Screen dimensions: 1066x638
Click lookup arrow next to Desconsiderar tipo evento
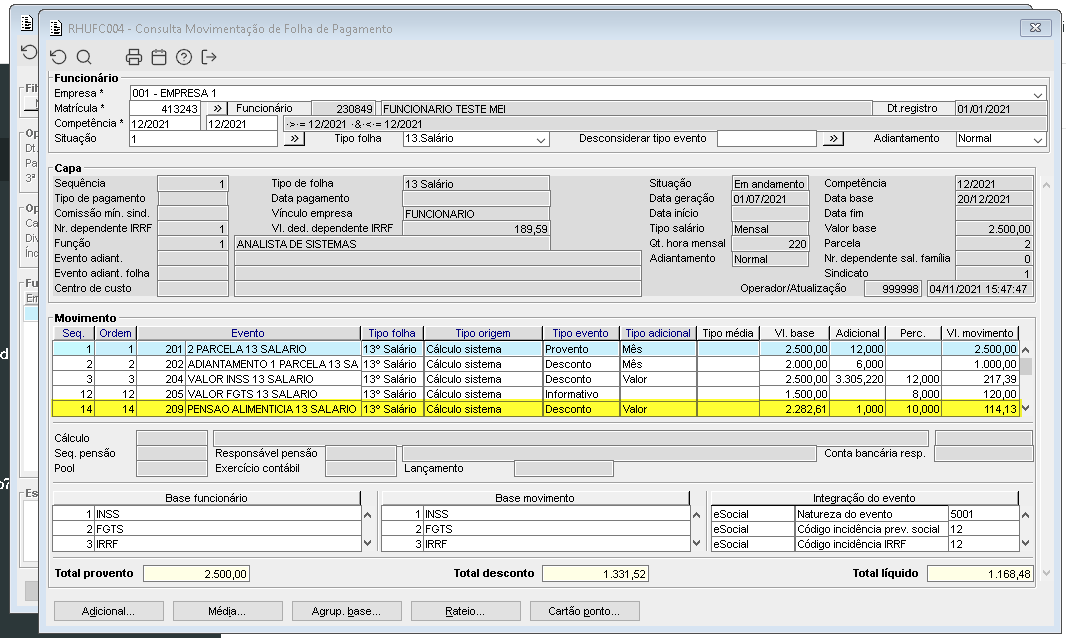[x=833, y=139]
